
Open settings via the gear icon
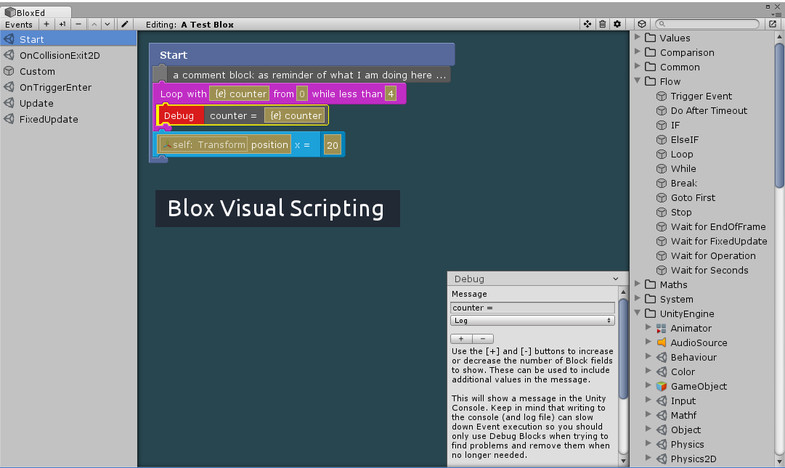tap(617, 24)
